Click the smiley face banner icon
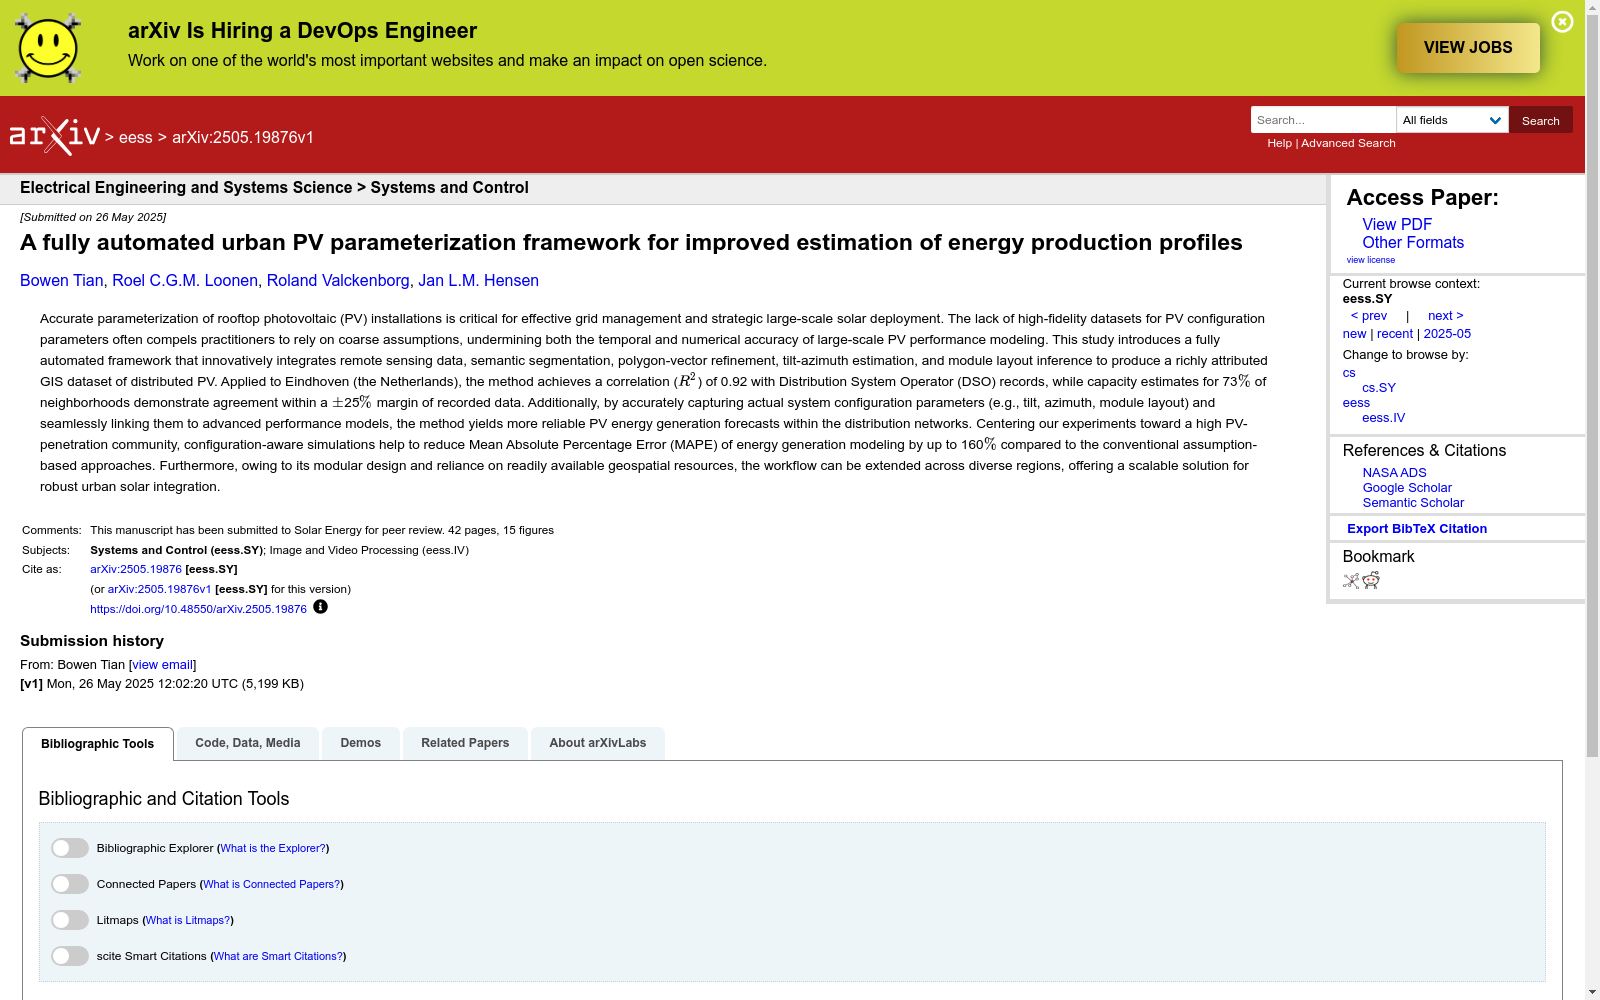Viewport: 1600px width, 1000px height. pyautogui.click(x=48, y=48)
